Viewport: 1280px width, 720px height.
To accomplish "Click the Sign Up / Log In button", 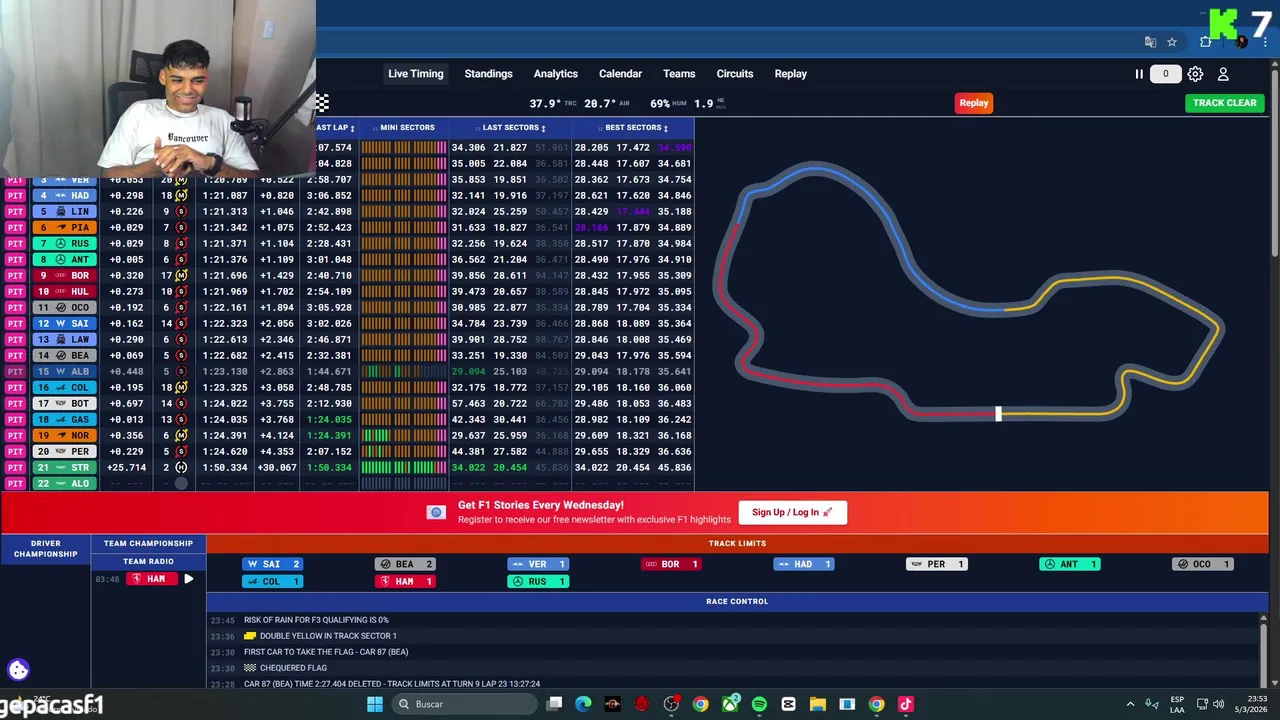I will (x=792, y=512).
